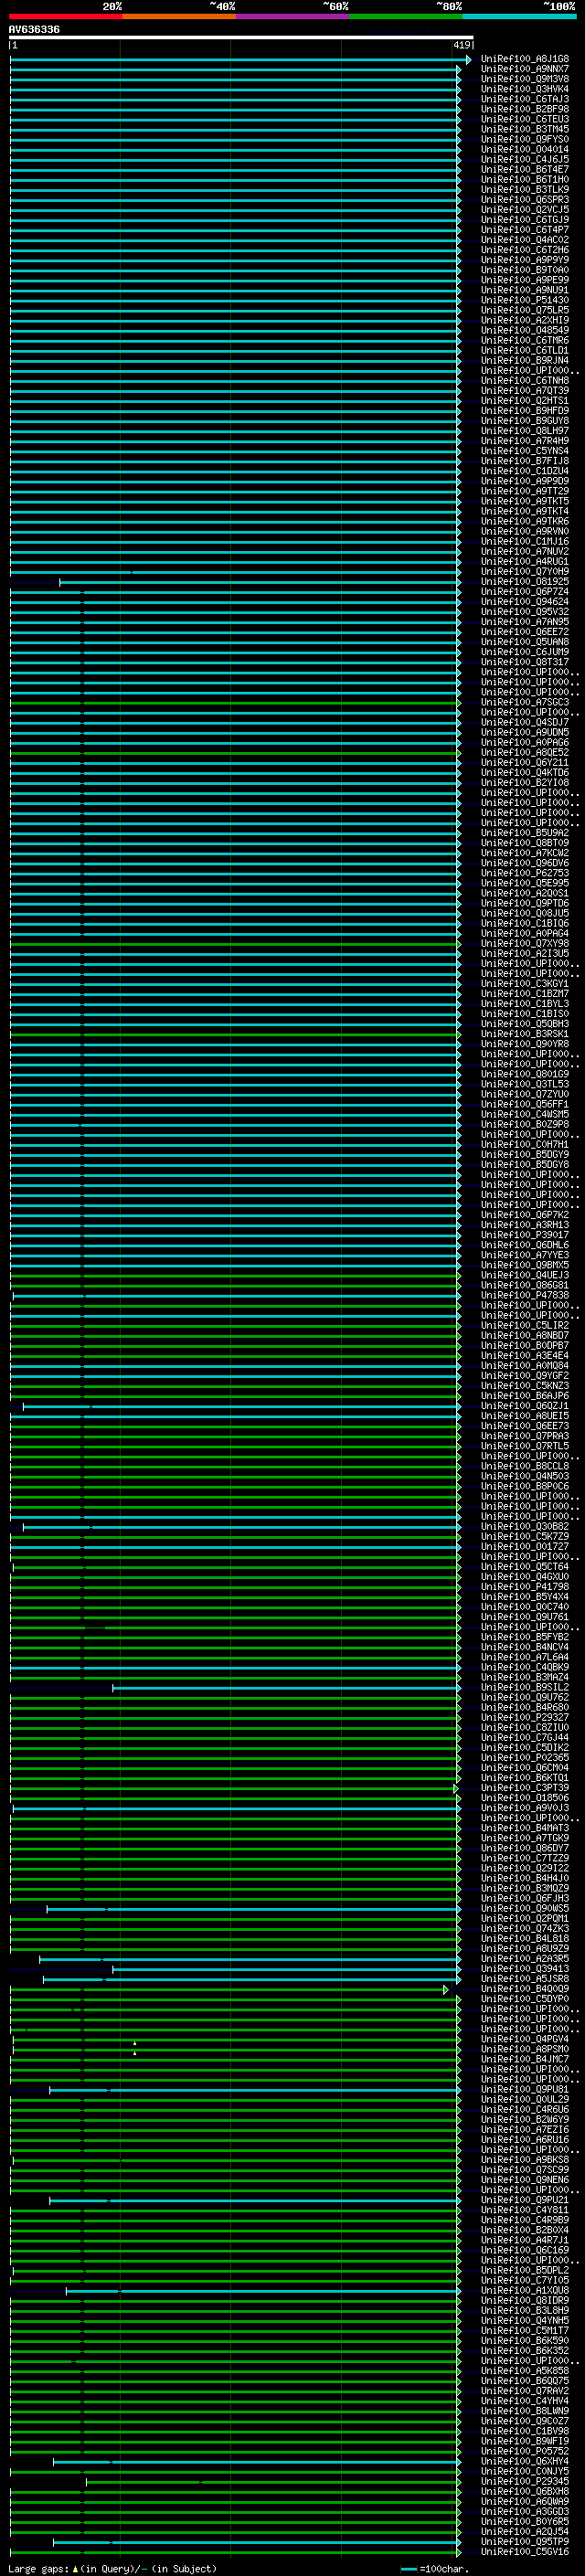The image size is (585, 2576).
Task: Click the AV636336 query name label
Action: point(34,30)
